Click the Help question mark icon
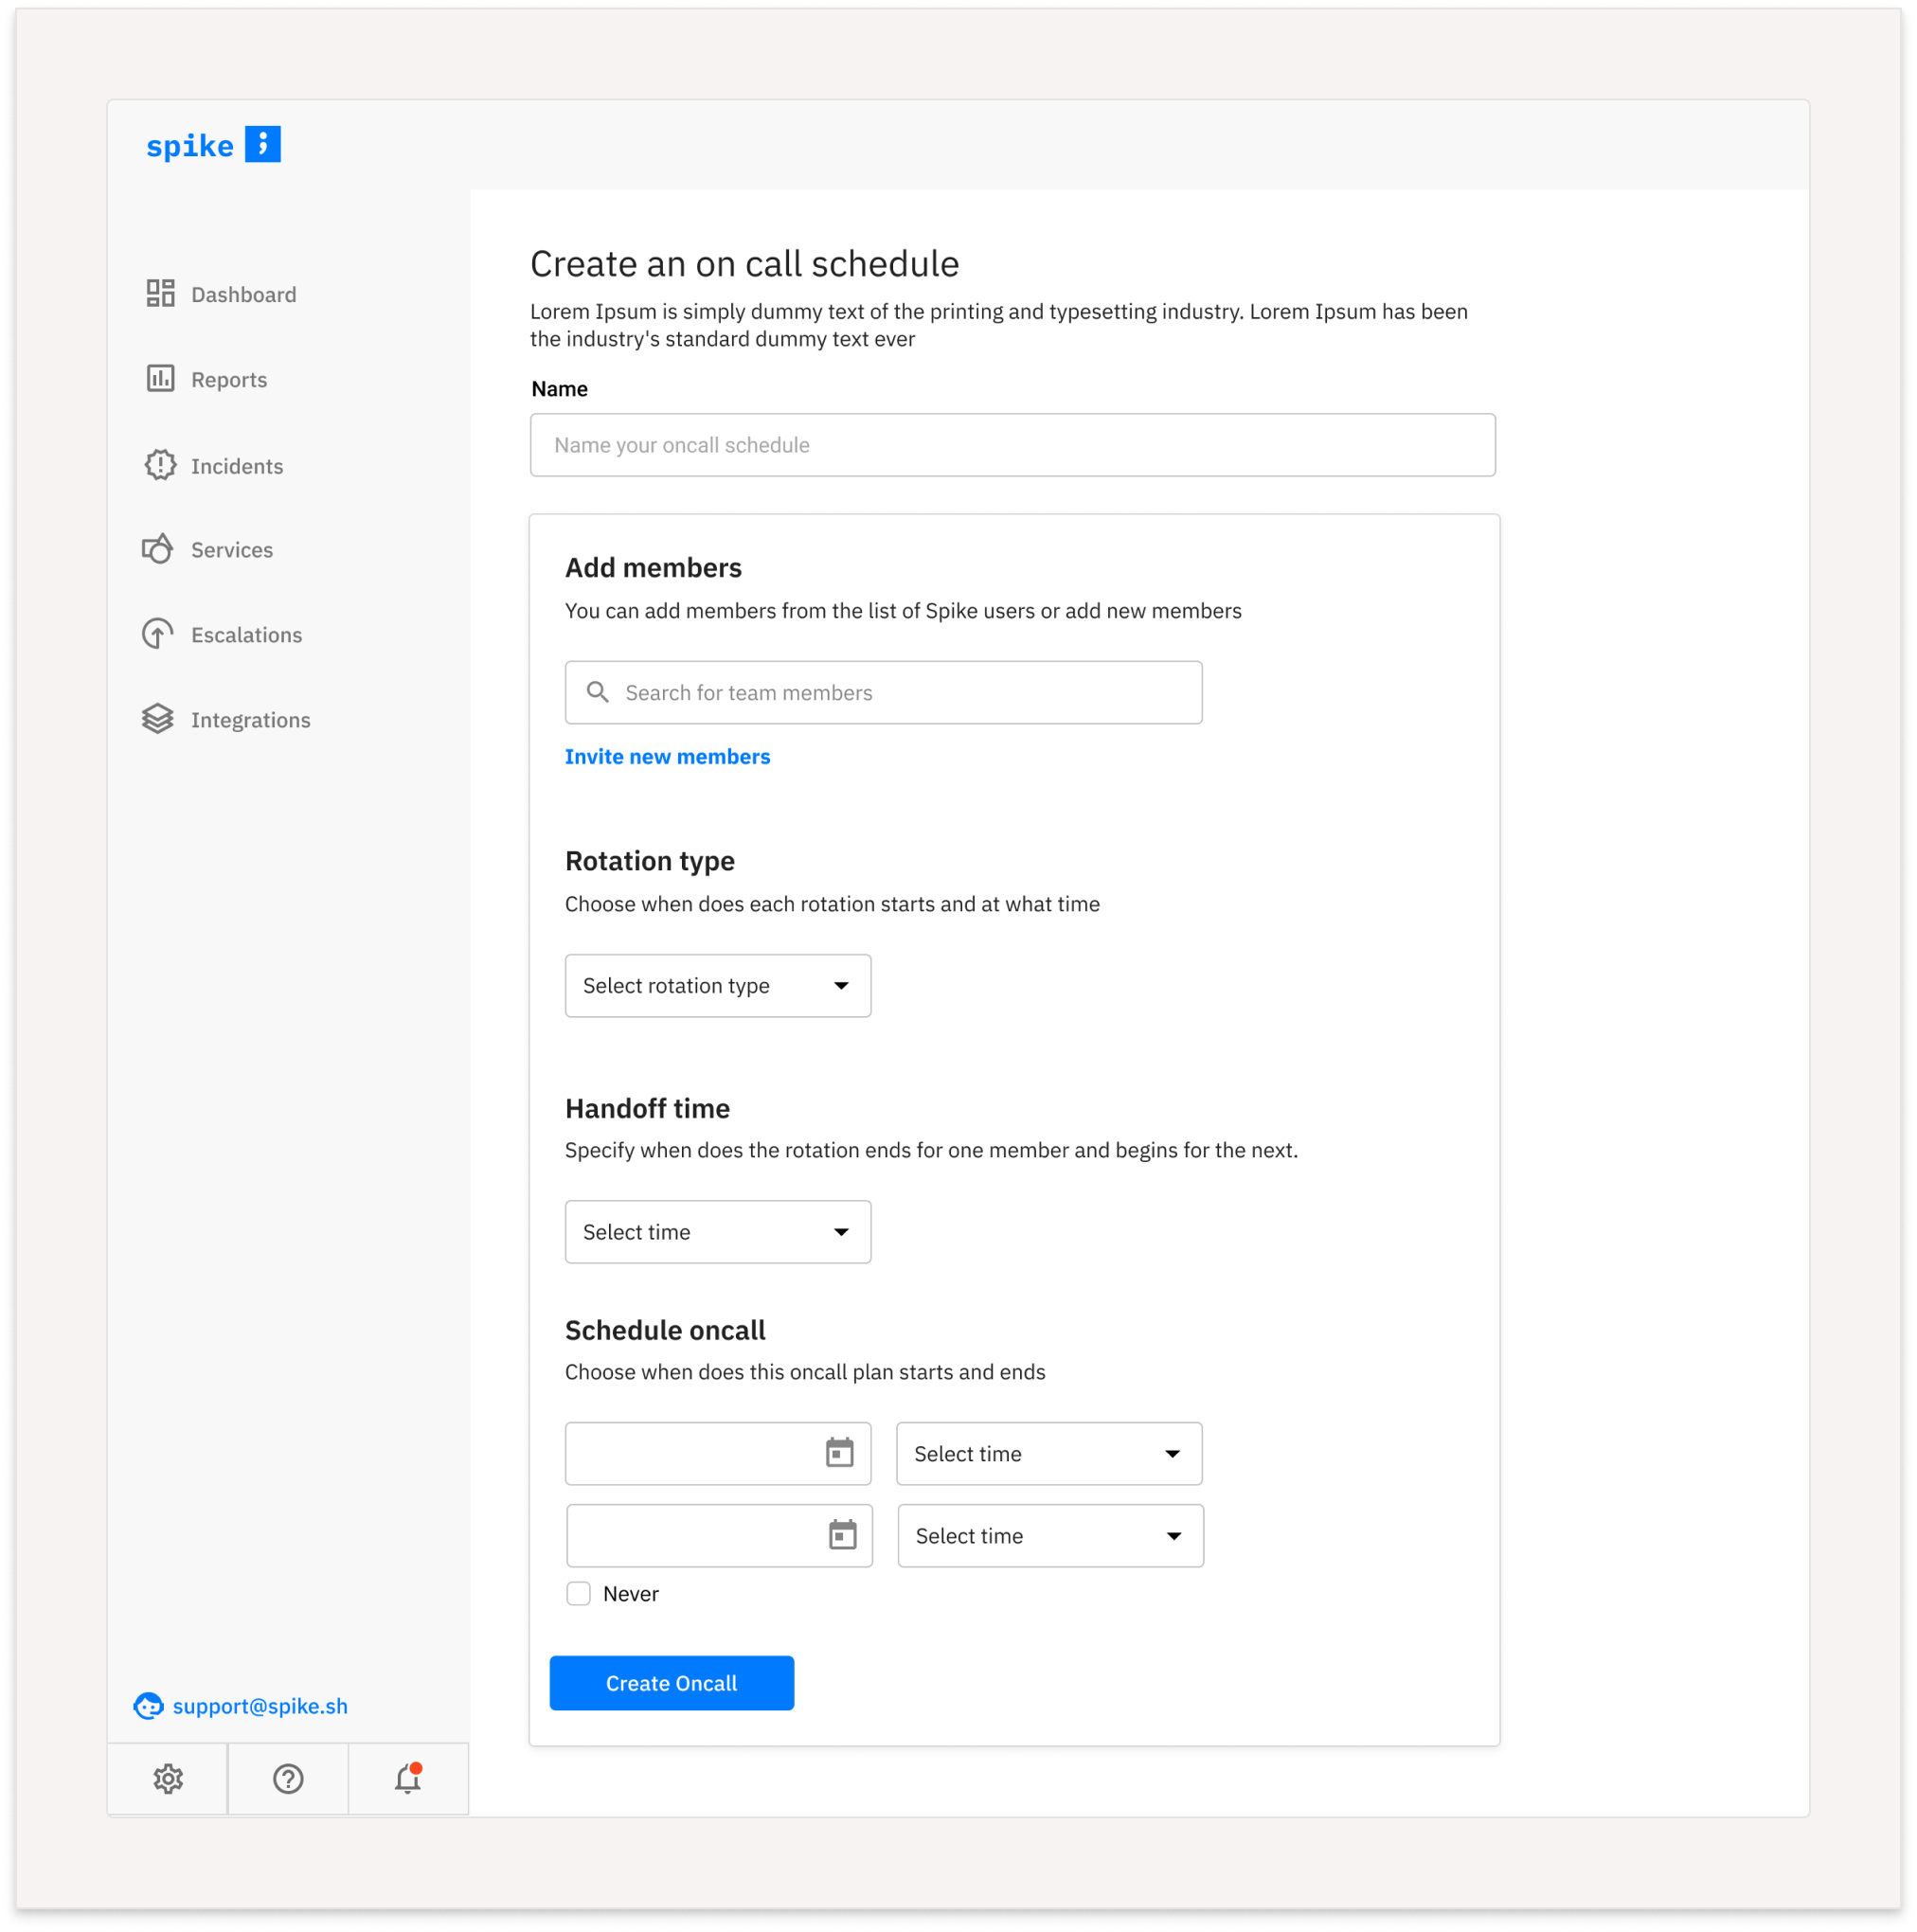Viewport: 1917px width, 1932px height. (x=288, y=1780)
